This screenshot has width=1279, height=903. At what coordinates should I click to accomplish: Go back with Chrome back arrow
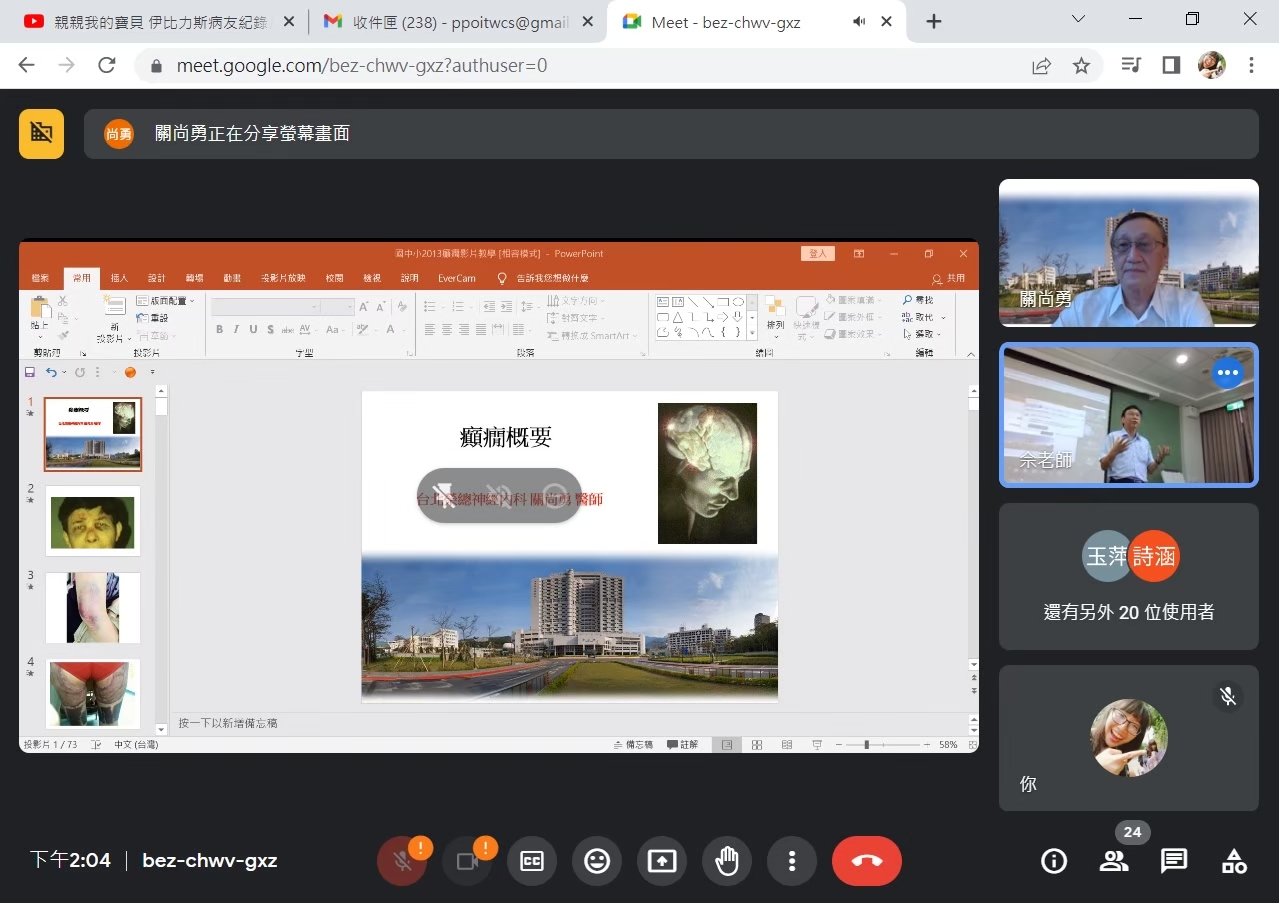click(27, 65)
